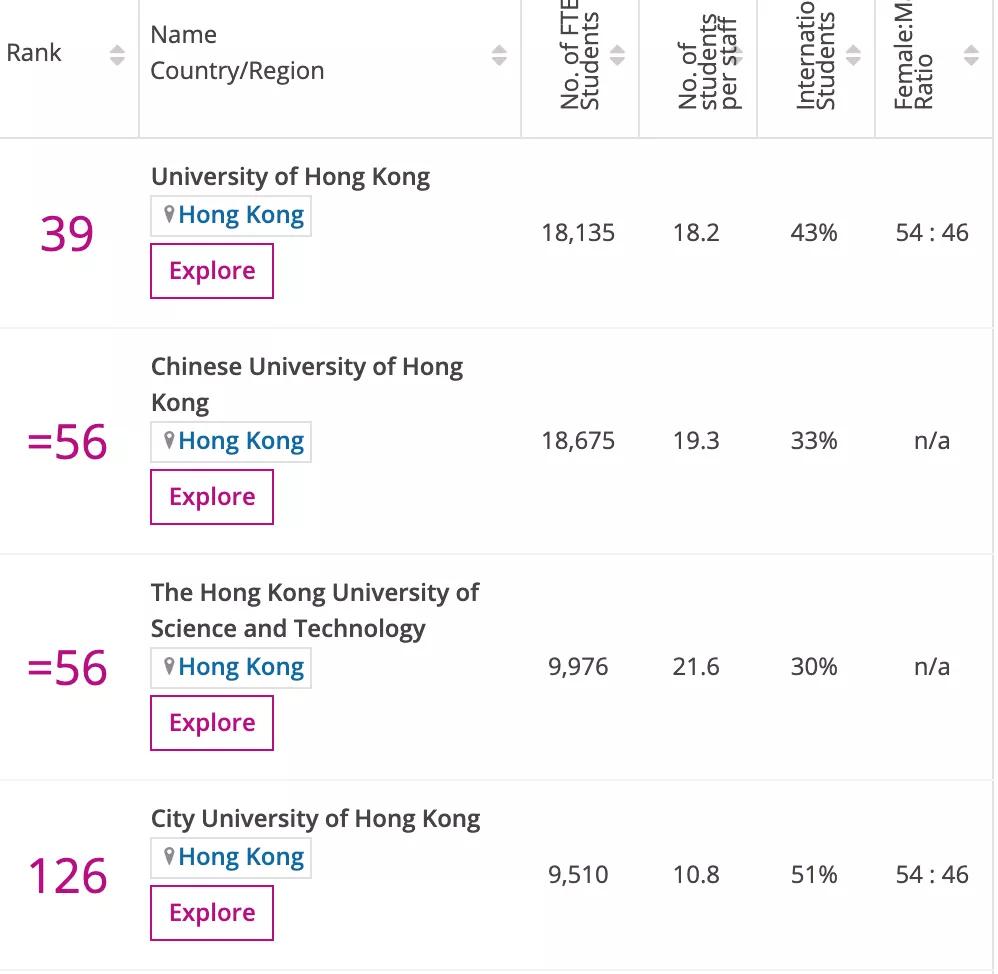Open the Chinese University of Hong Kong profile

[x=307, y=384]
